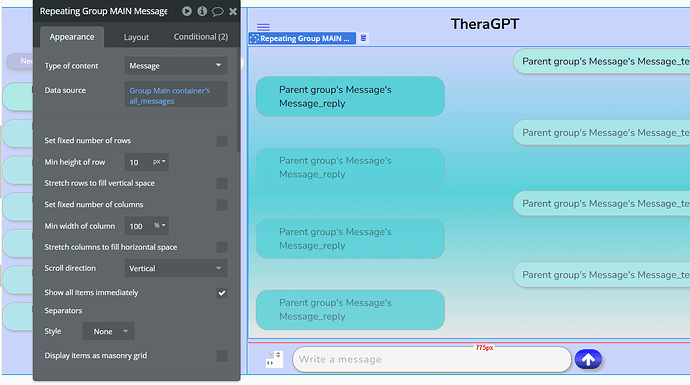The height and width of the screenshot is (385, 690).
Task: Click the blue send arrow button
Action: pos(588,359)
